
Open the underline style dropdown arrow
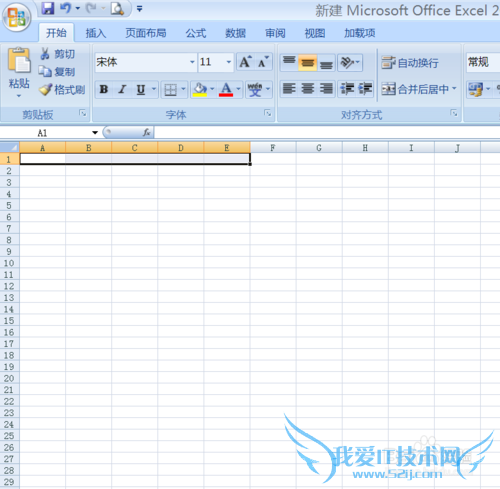(154, 89)
